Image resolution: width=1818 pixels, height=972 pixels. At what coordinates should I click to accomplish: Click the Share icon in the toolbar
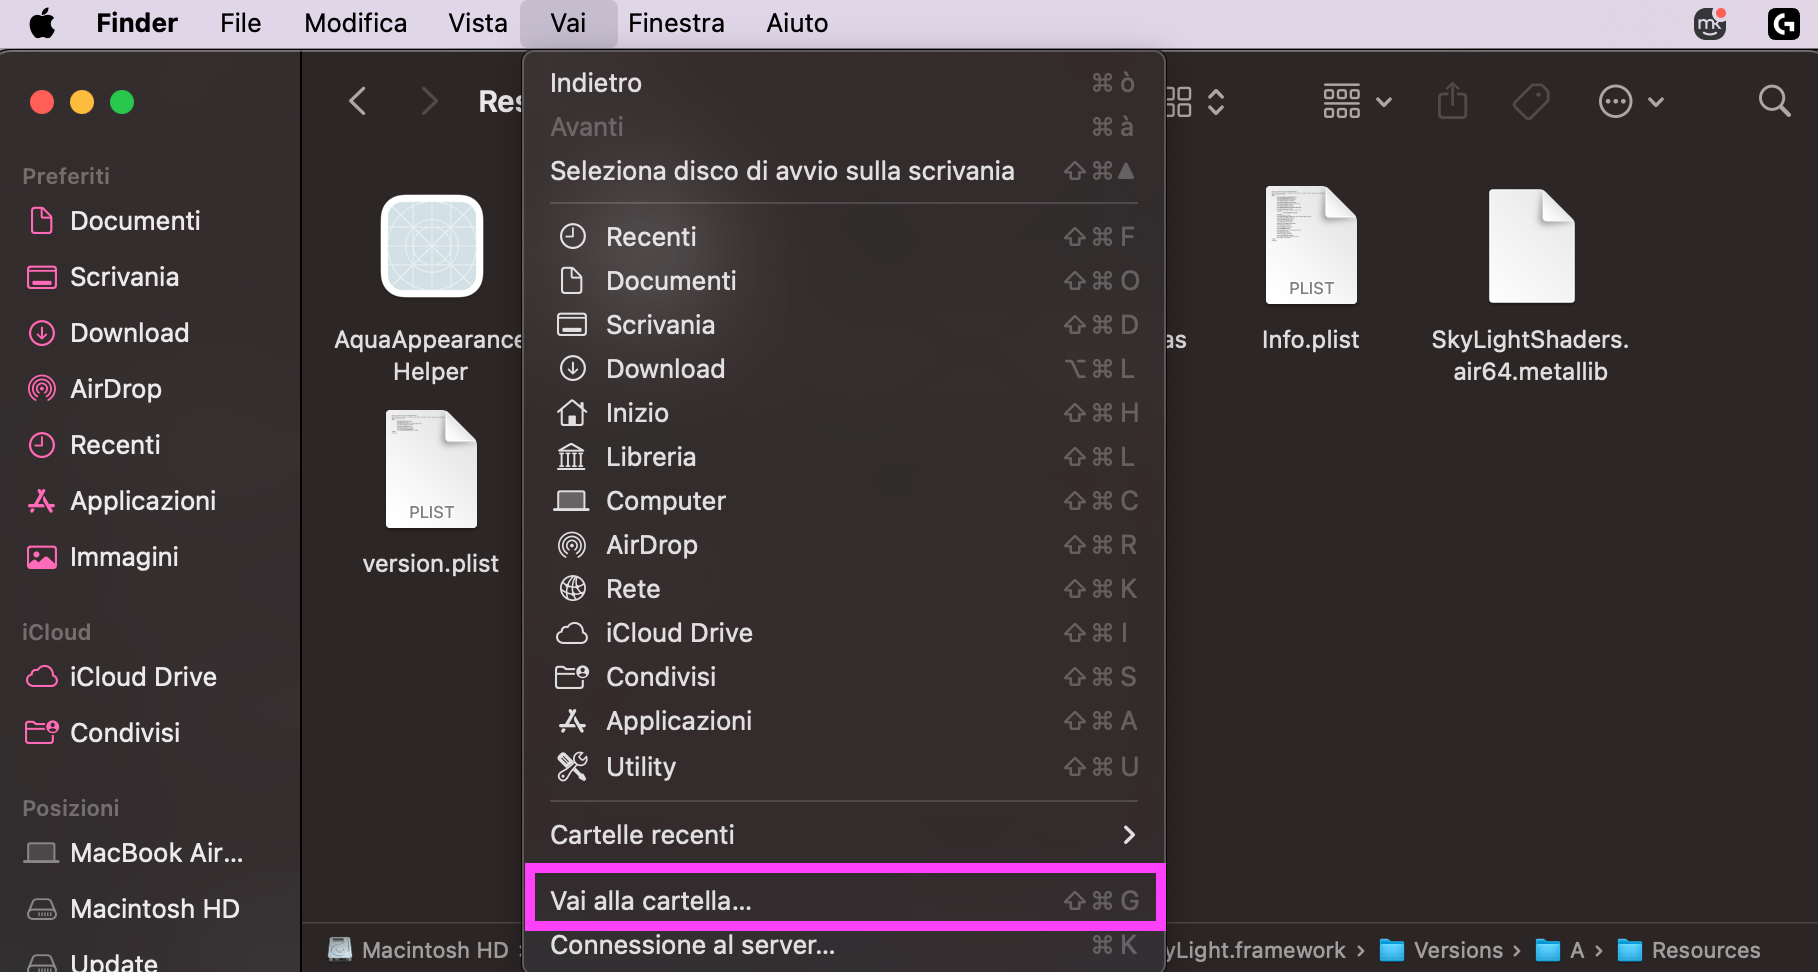pyautogui.click(x=1452, y=100)
